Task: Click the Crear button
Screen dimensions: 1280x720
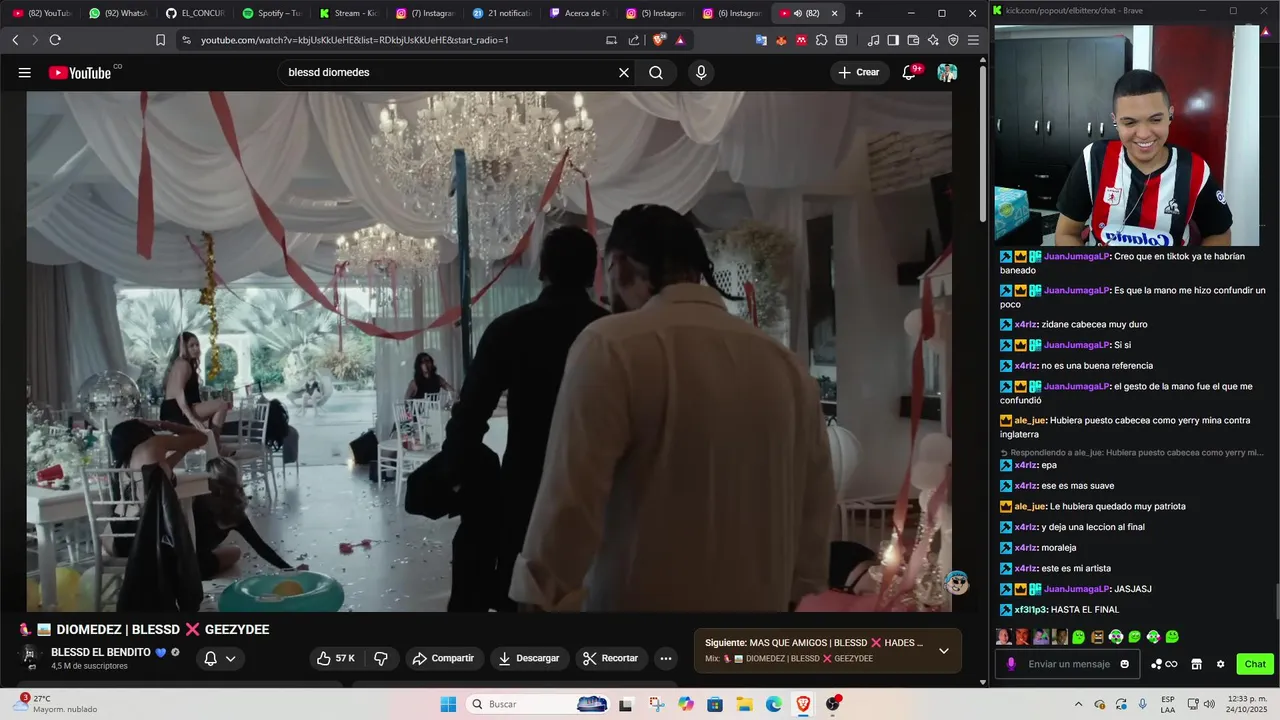Action: (859, 72)
